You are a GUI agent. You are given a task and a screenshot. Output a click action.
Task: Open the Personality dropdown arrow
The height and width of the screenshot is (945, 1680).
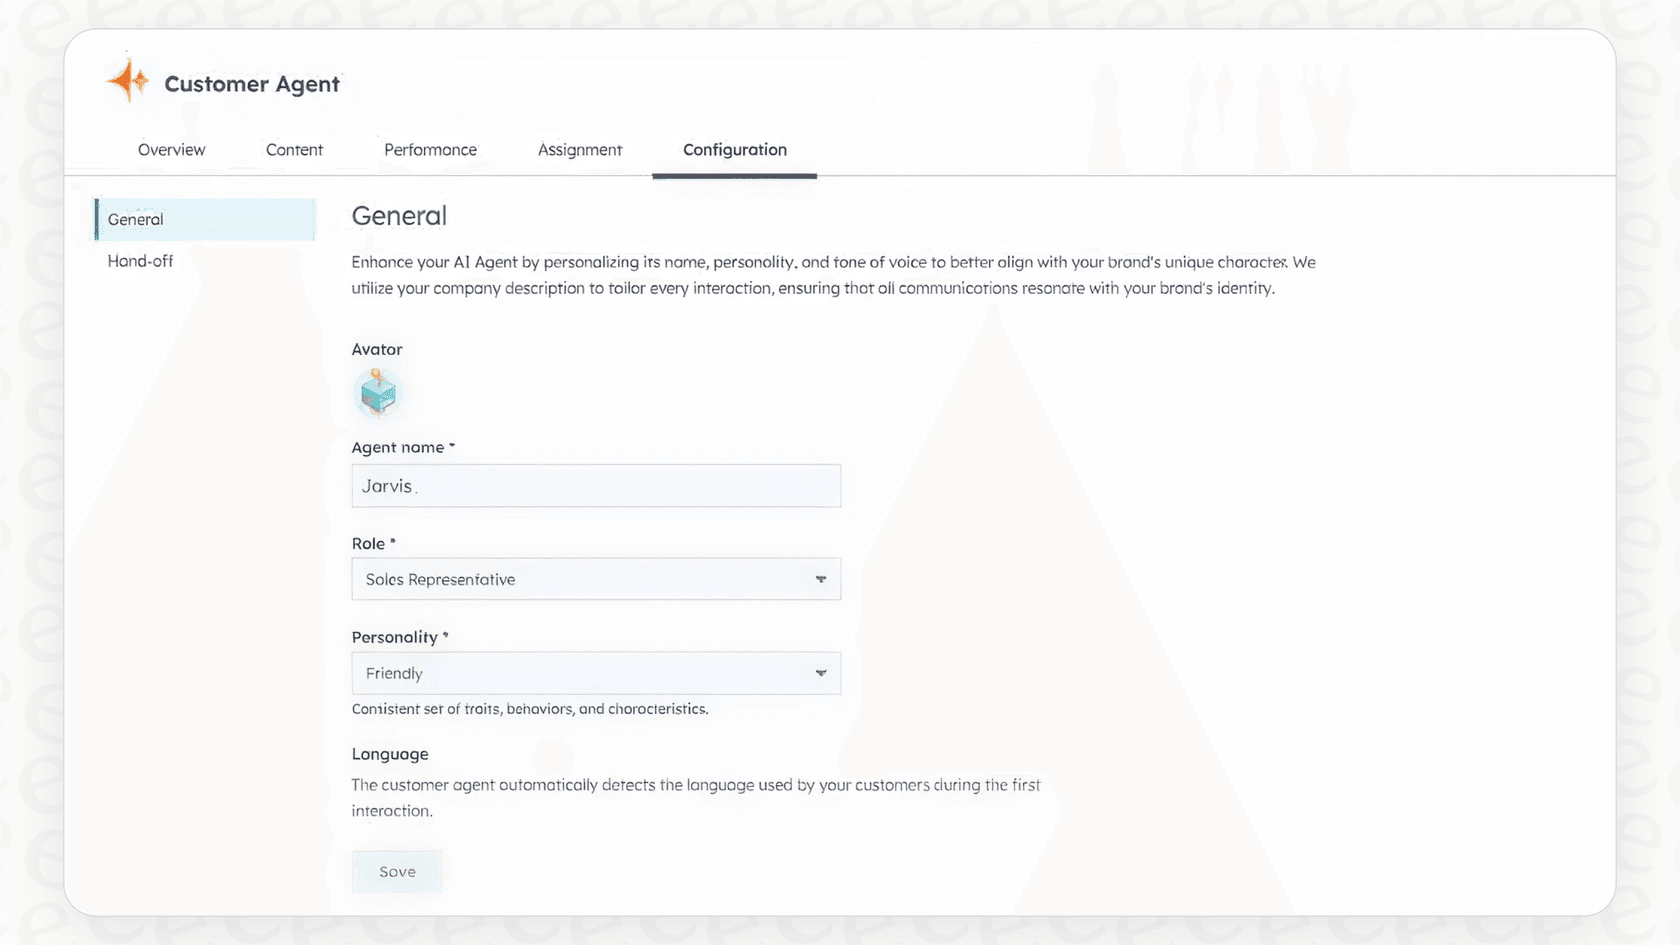click(820, 673)
